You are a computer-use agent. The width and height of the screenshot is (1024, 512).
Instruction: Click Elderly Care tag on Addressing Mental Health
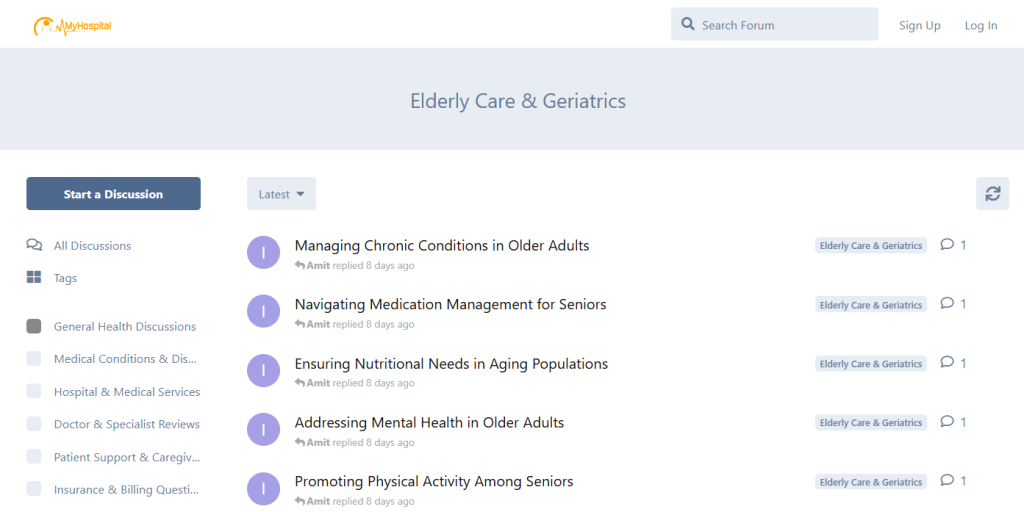click(x=871, y=423)
